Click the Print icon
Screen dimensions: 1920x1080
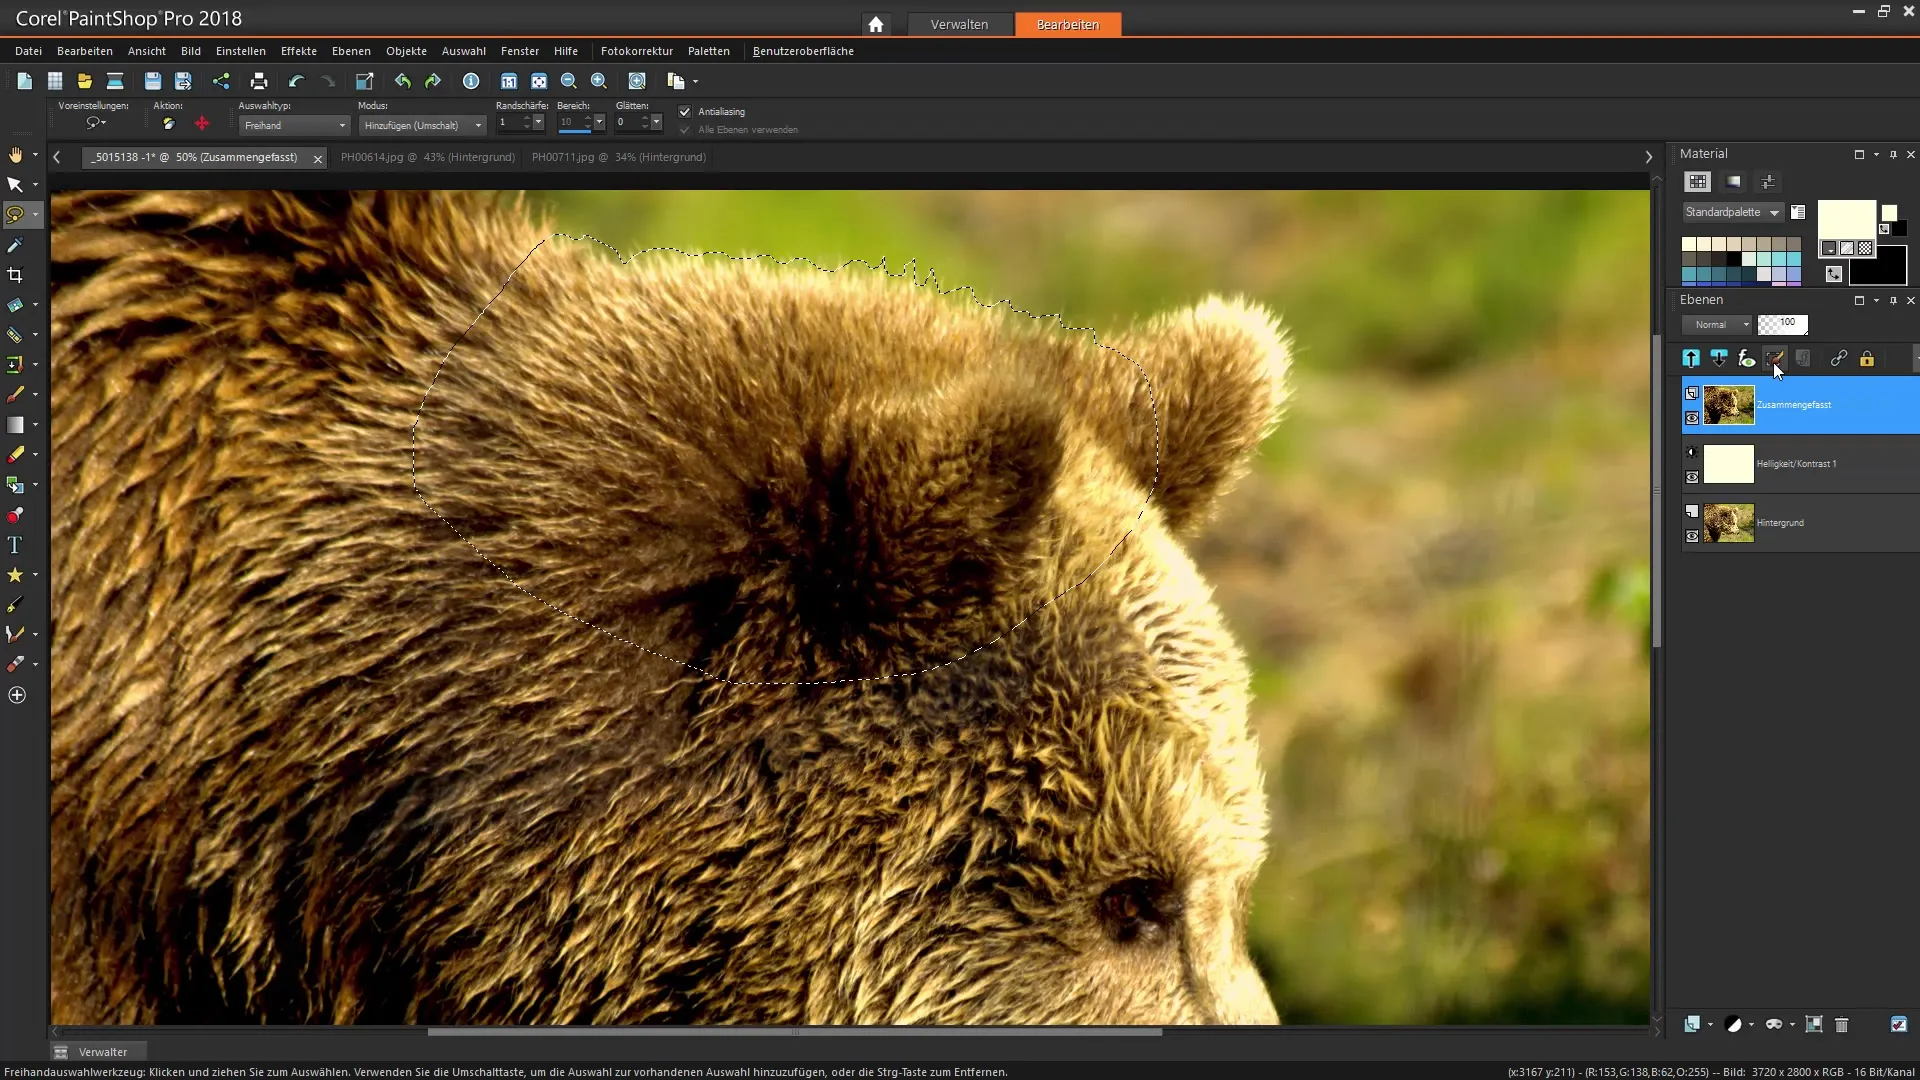(259, 81)
